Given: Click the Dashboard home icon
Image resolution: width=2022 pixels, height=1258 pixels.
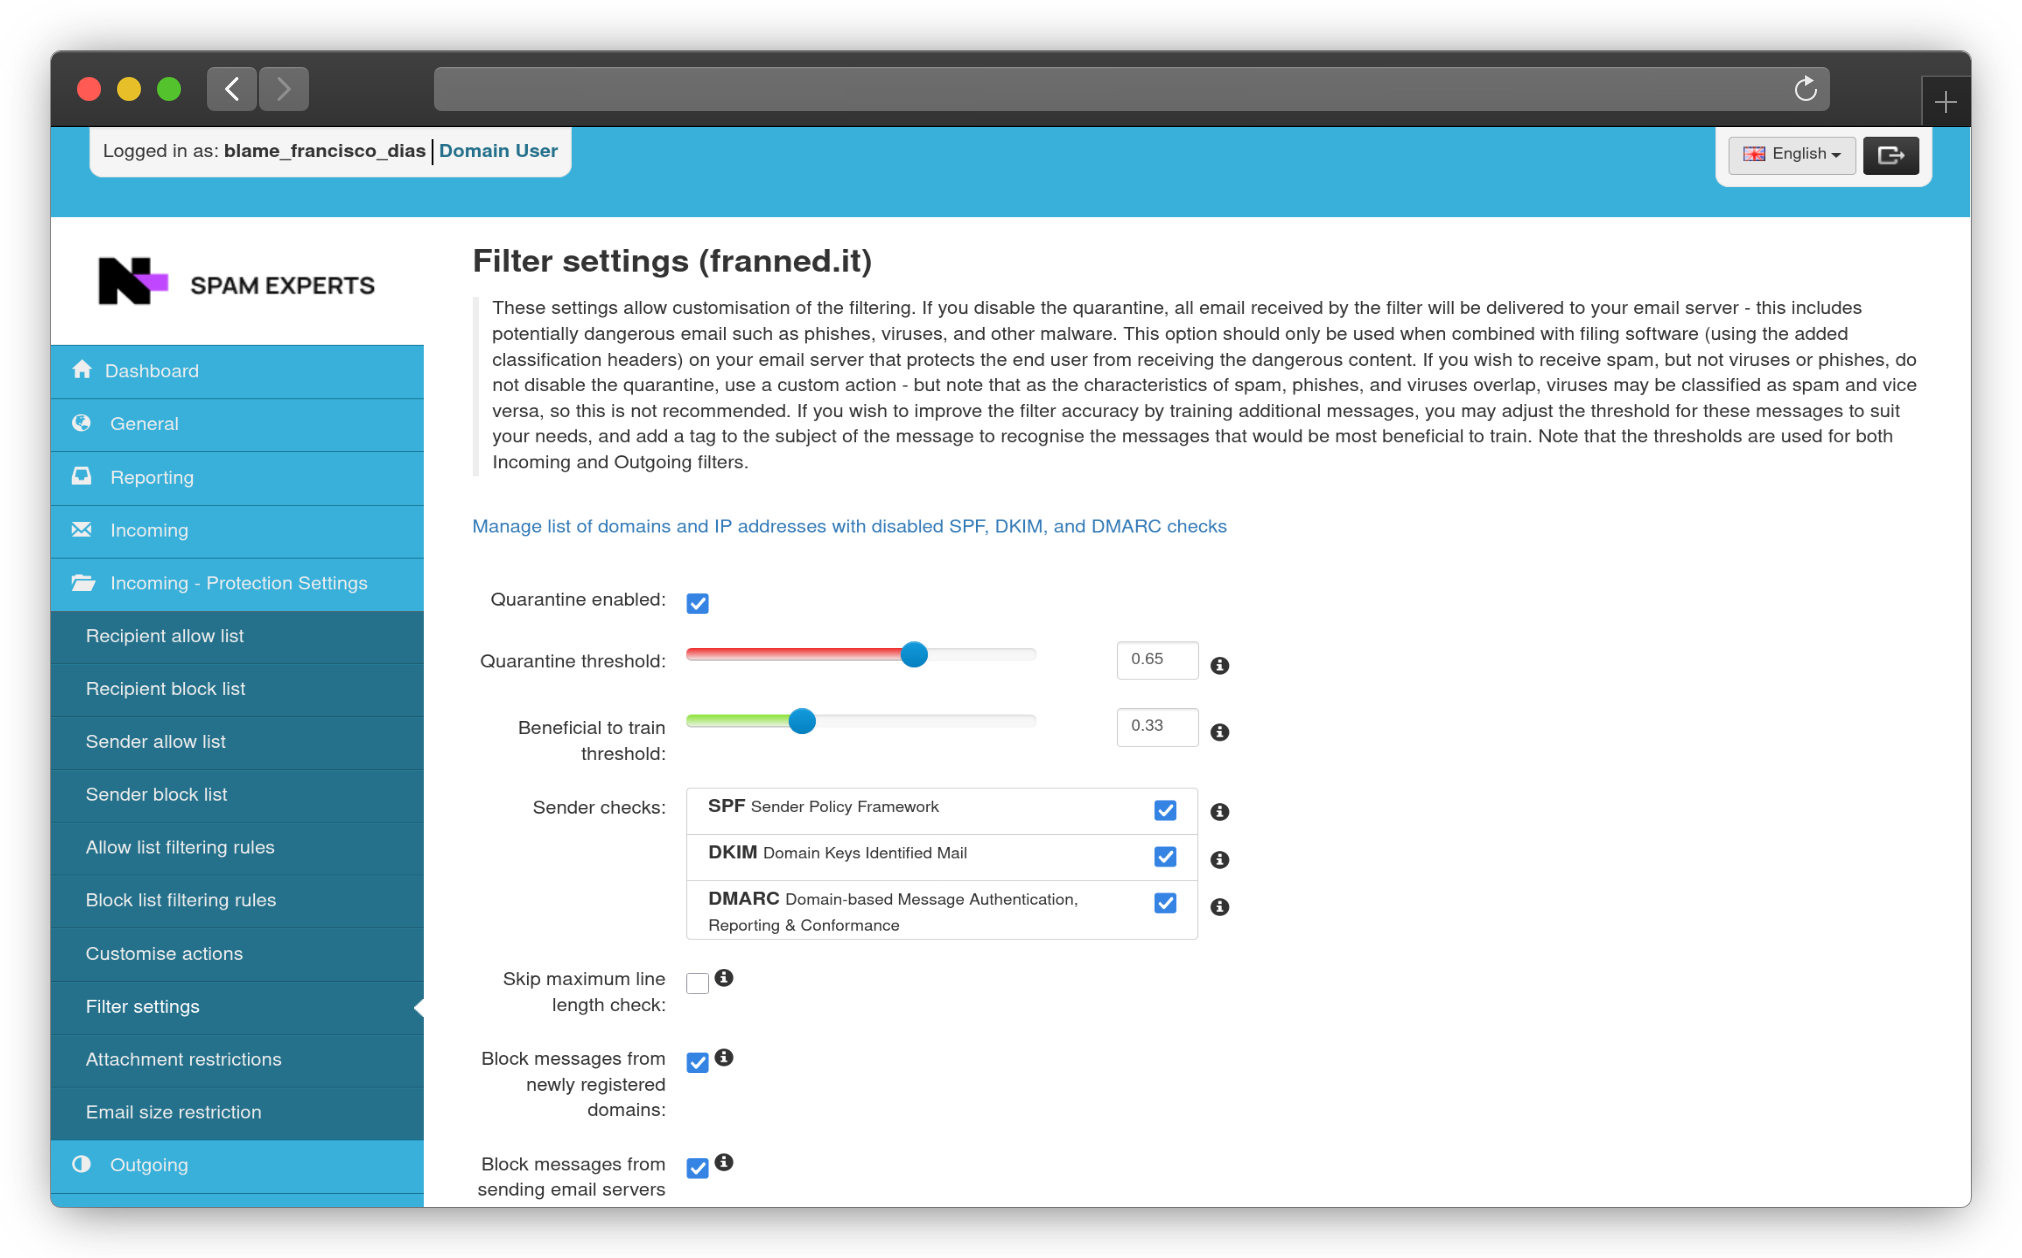Looking at the screenshot, I should click(x=82, y=370).
